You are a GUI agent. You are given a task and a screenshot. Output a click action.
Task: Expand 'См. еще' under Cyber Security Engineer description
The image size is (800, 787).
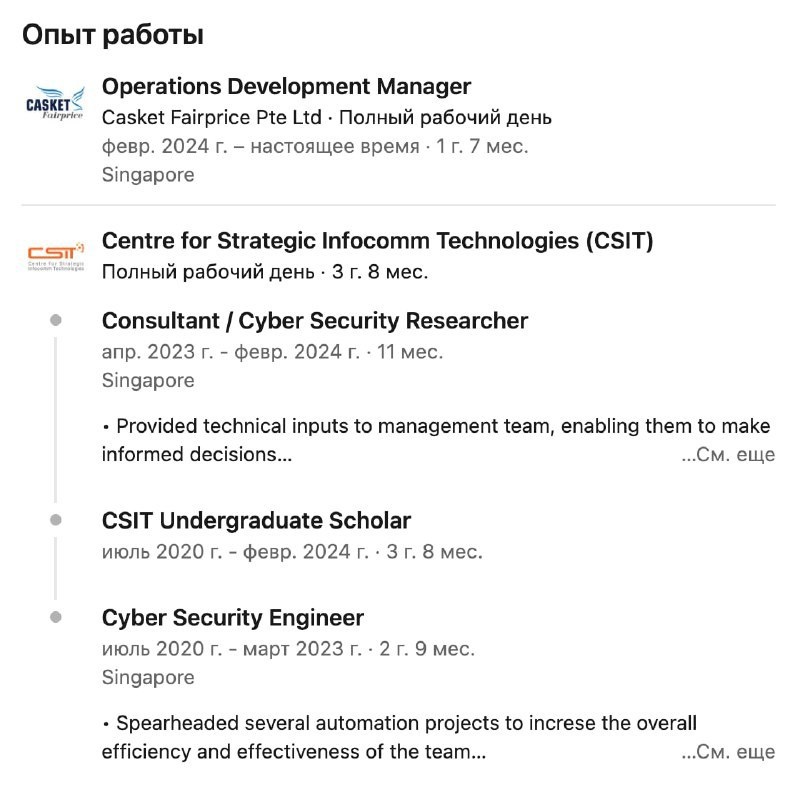tap(728, 752)
